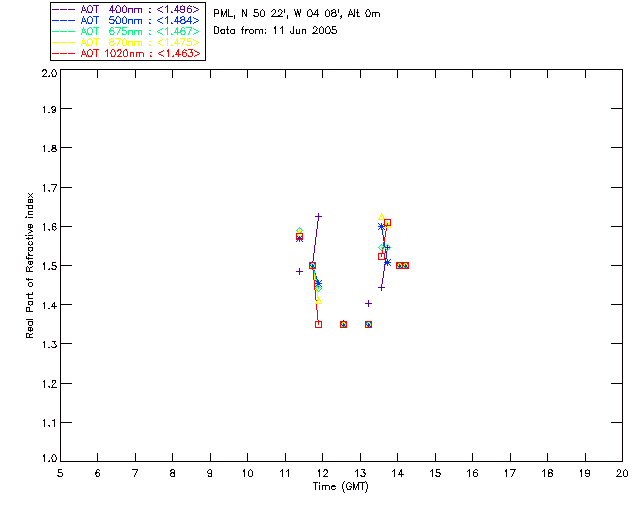This screenshot has width=640, height=512.
Task: Click the blue dashed line sample in the legend
Action: pyautogui.click(x=64, y=20)
